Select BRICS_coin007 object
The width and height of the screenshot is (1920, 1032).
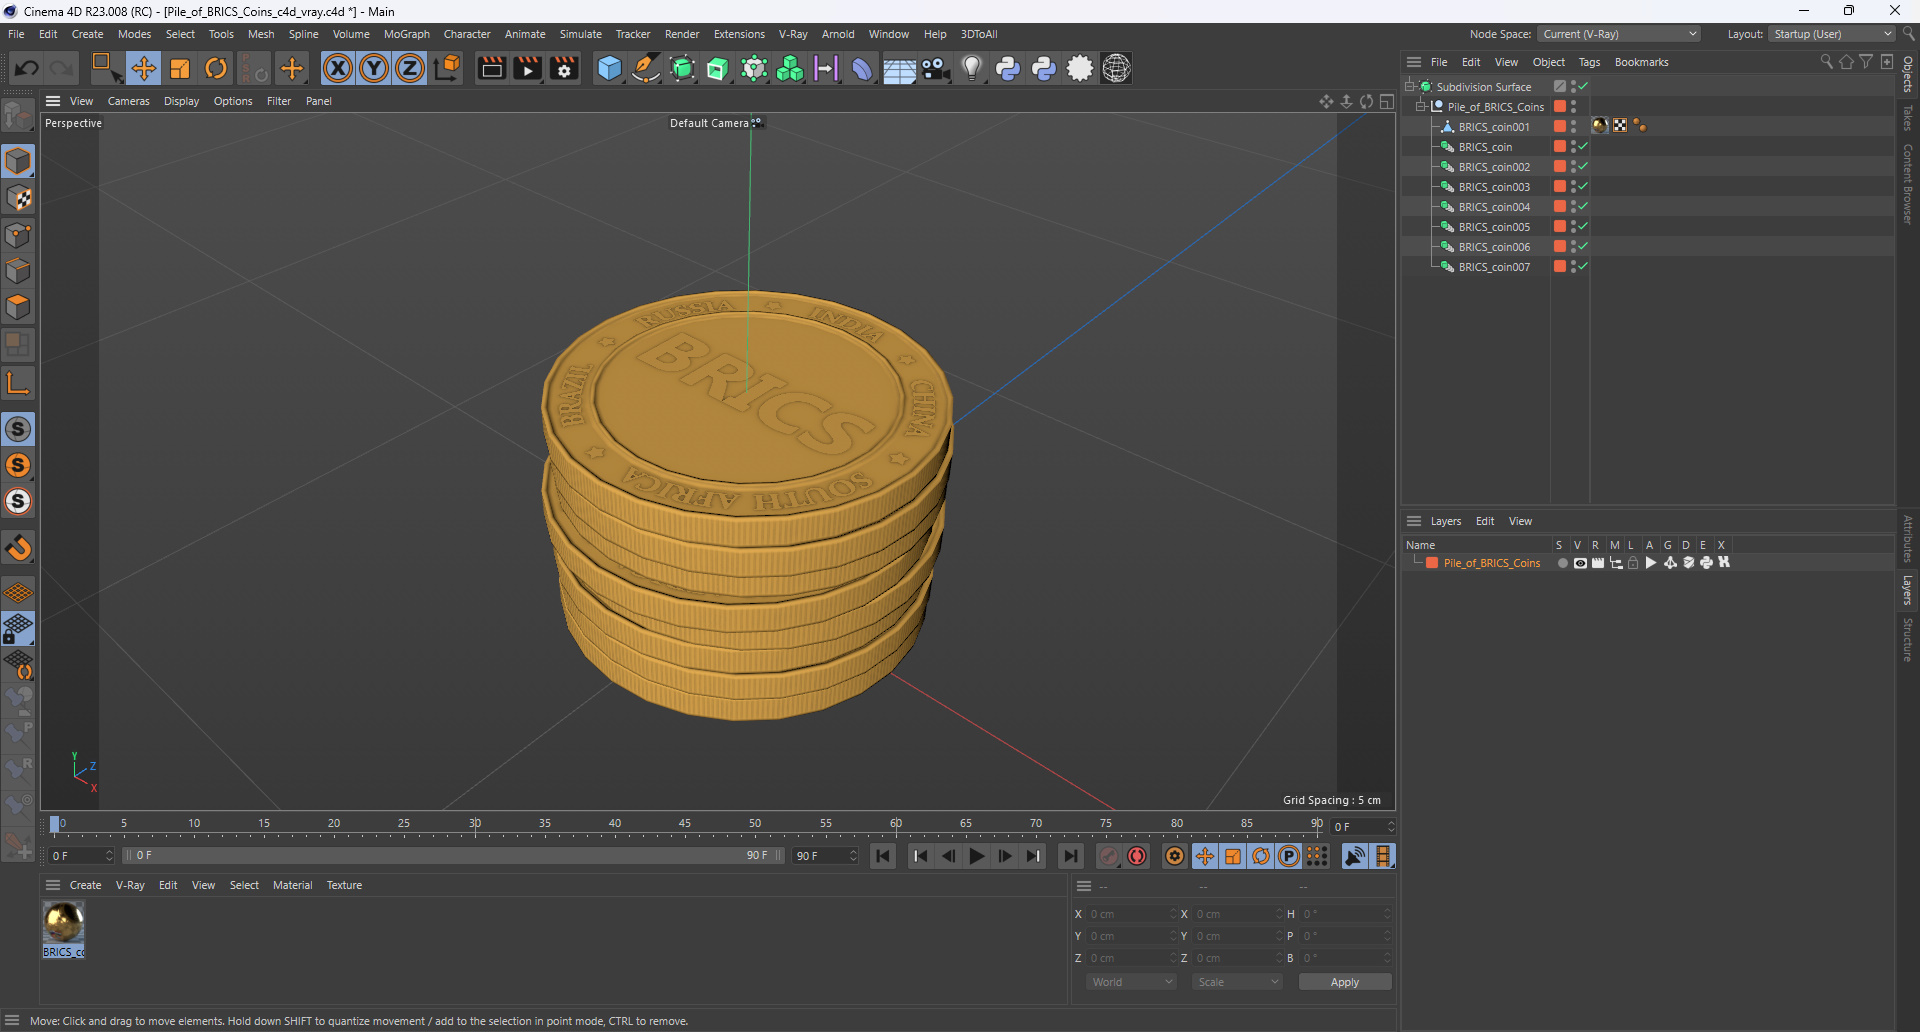pos(1494,267)
